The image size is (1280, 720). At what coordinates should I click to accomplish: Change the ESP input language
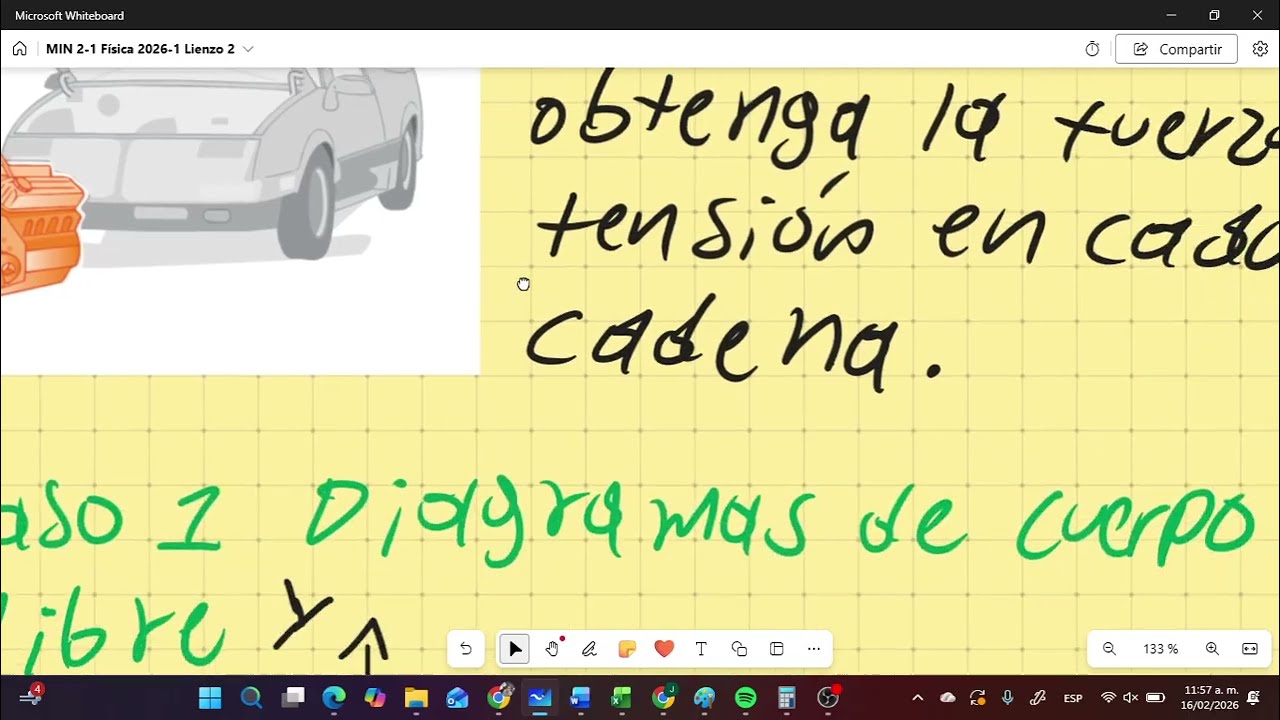pyautogui.click(x=1073, y=698)
